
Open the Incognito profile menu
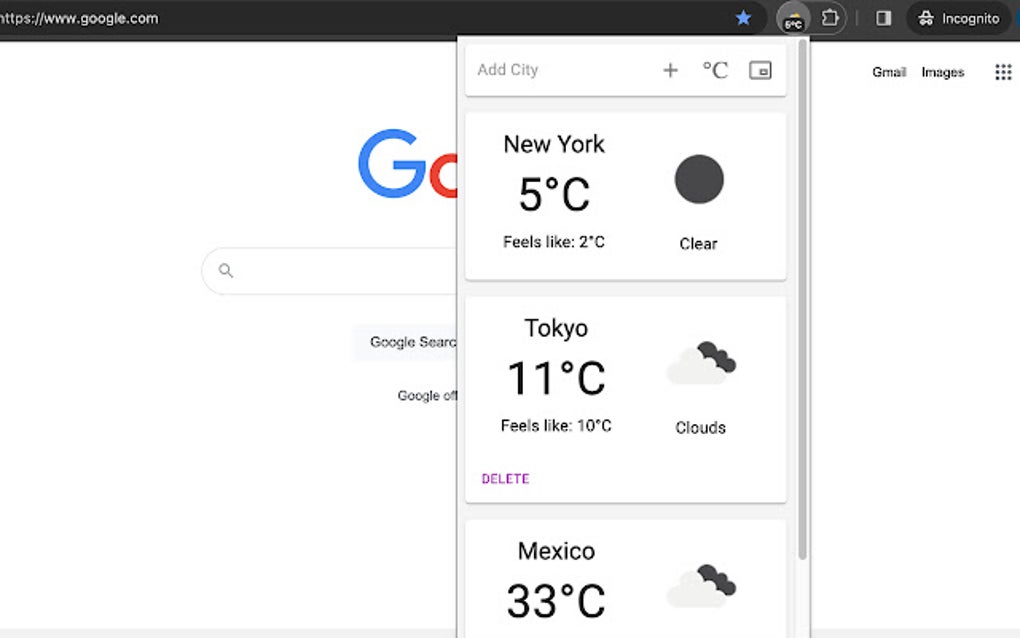pyautogui.click(x=959, y=18)
